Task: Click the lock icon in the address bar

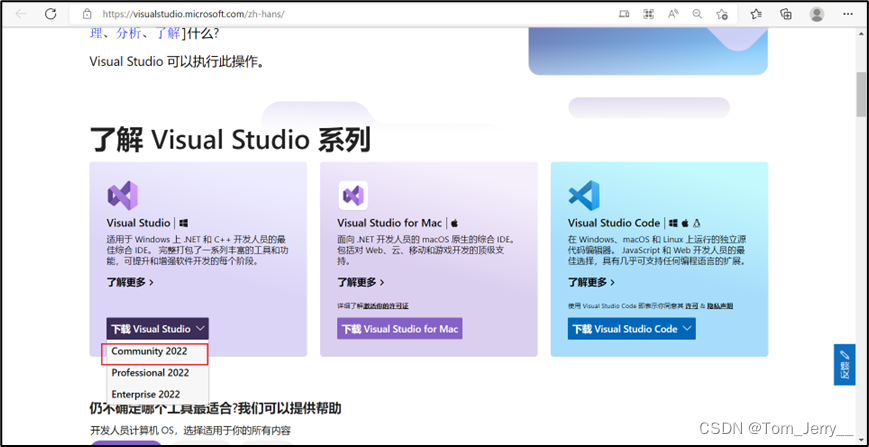Action: coord(86,14)
